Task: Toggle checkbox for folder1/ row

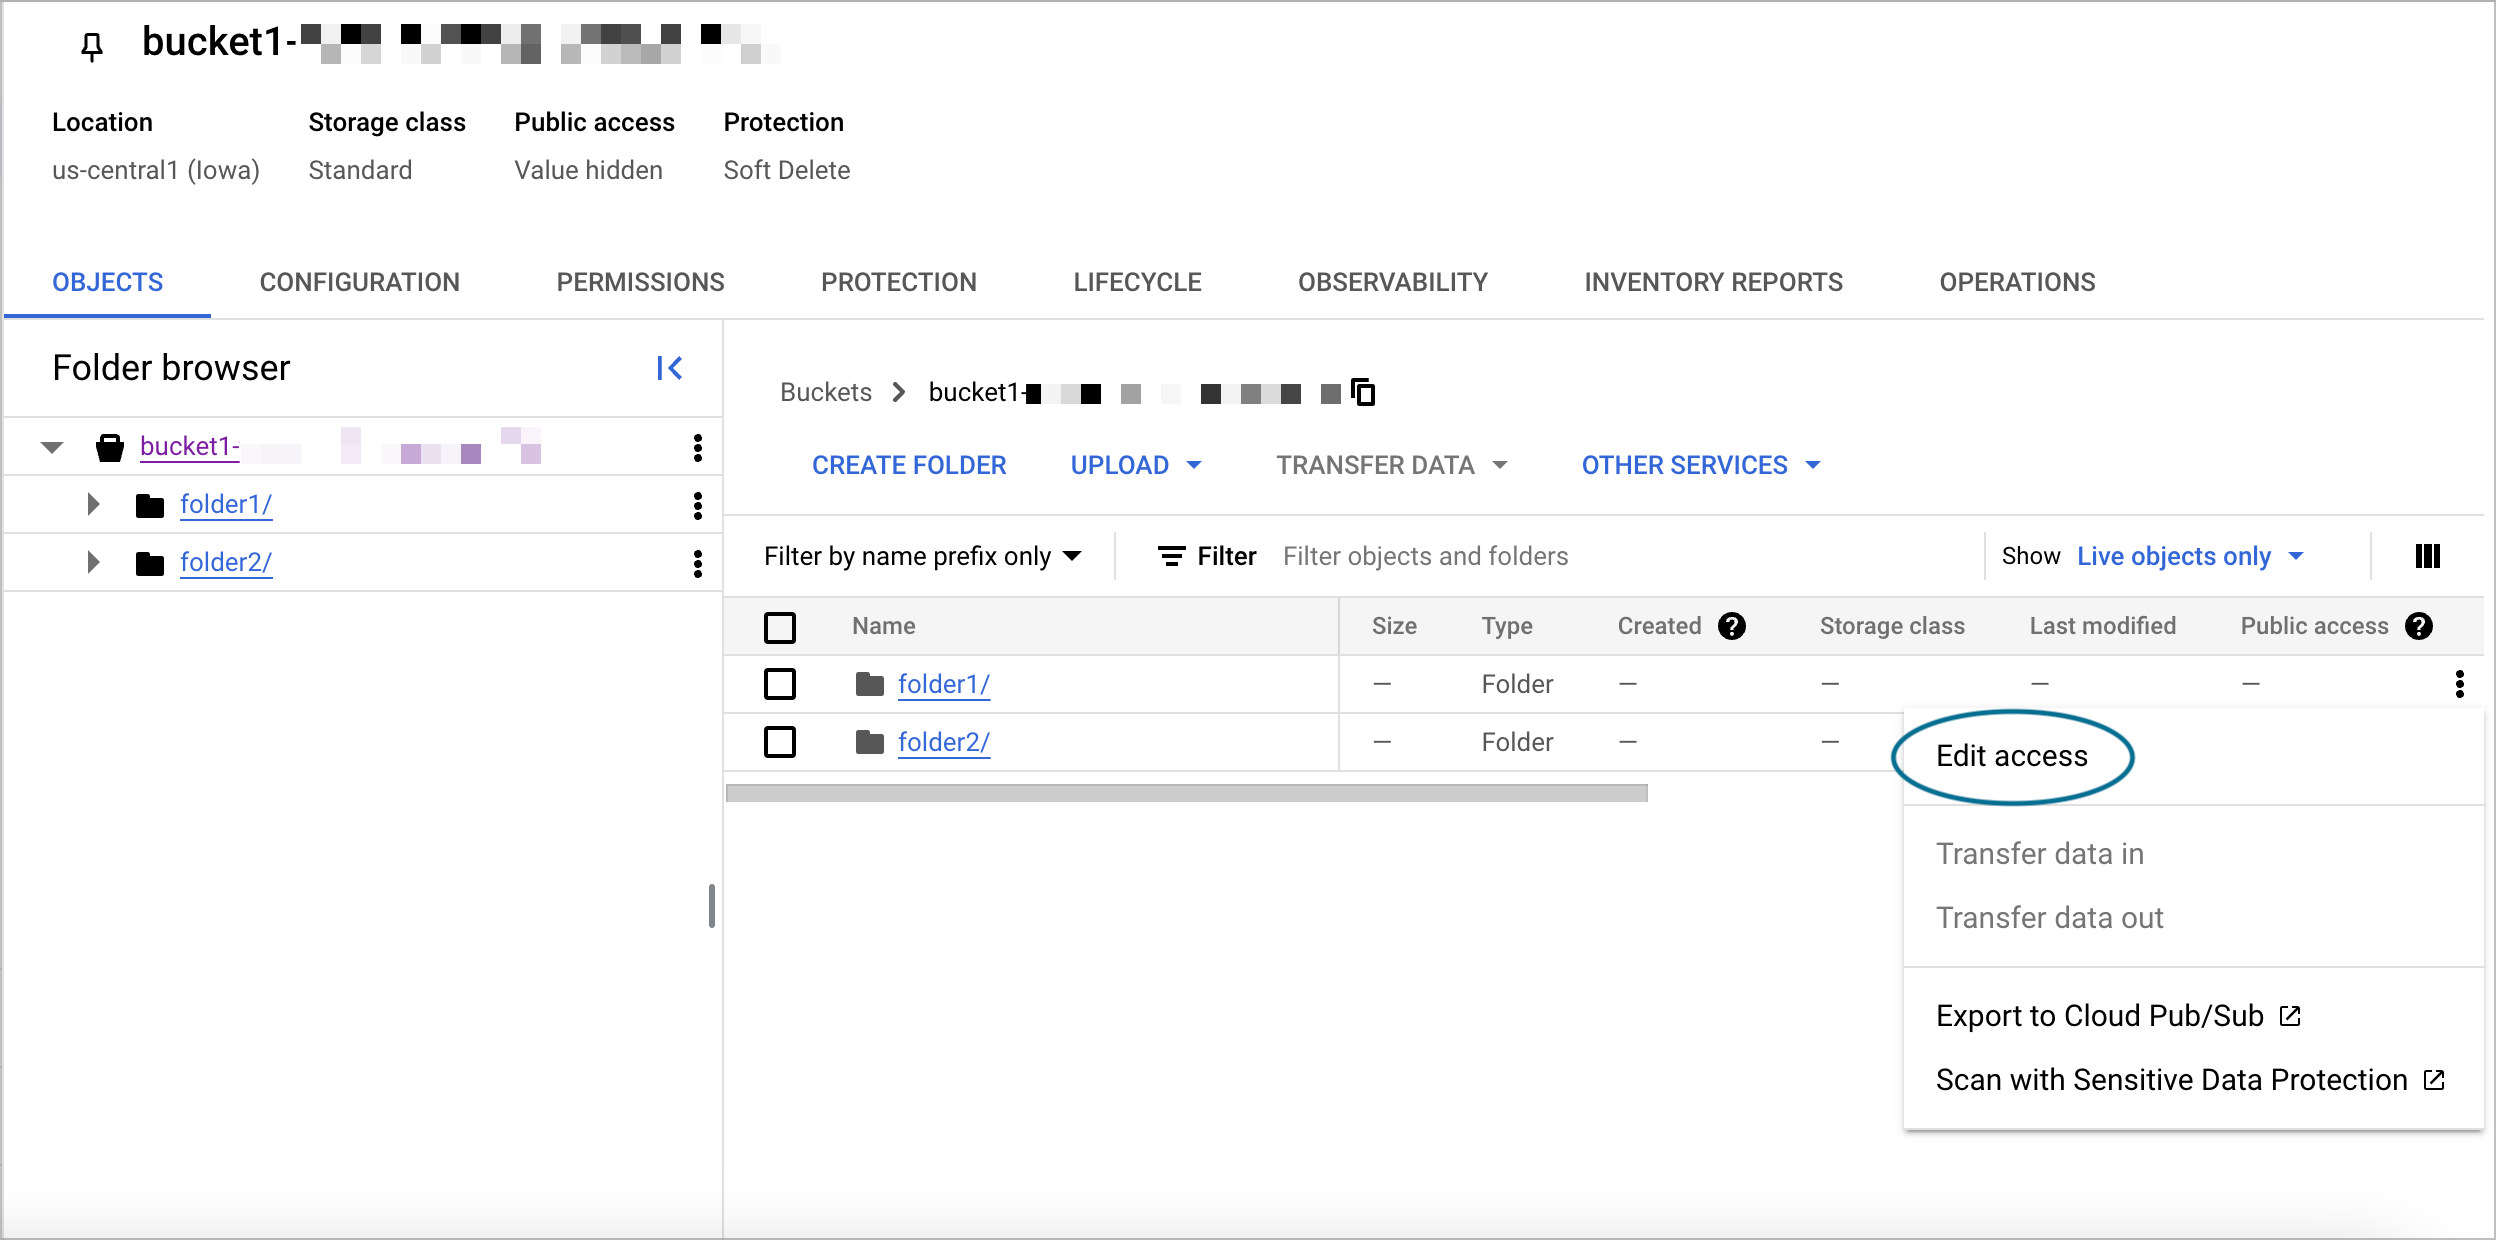Action: tap(780, 684)
